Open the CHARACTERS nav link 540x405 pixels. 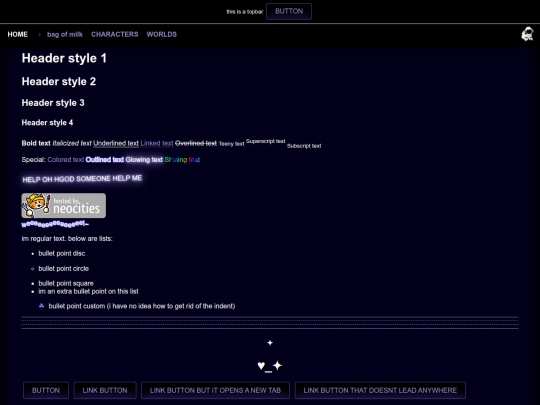click(x=115, y=34)
